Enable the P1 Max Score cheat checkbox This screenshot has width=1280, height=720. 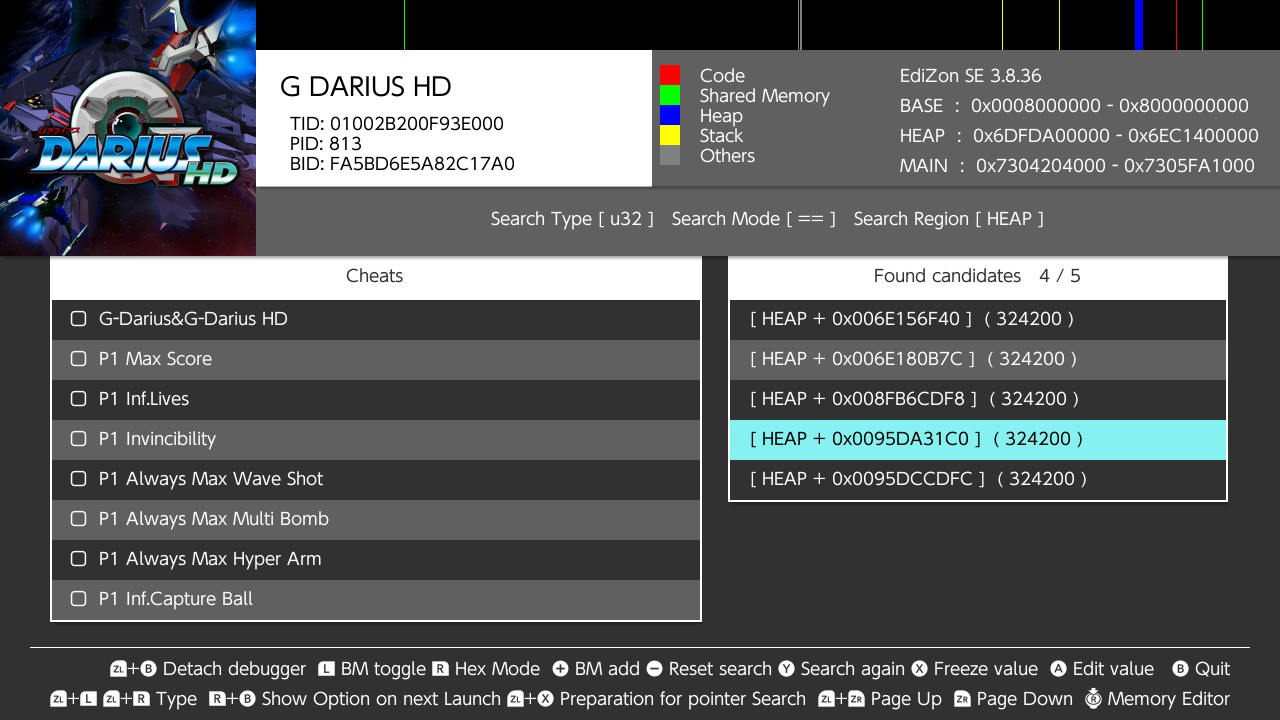(x=79, y=359)
